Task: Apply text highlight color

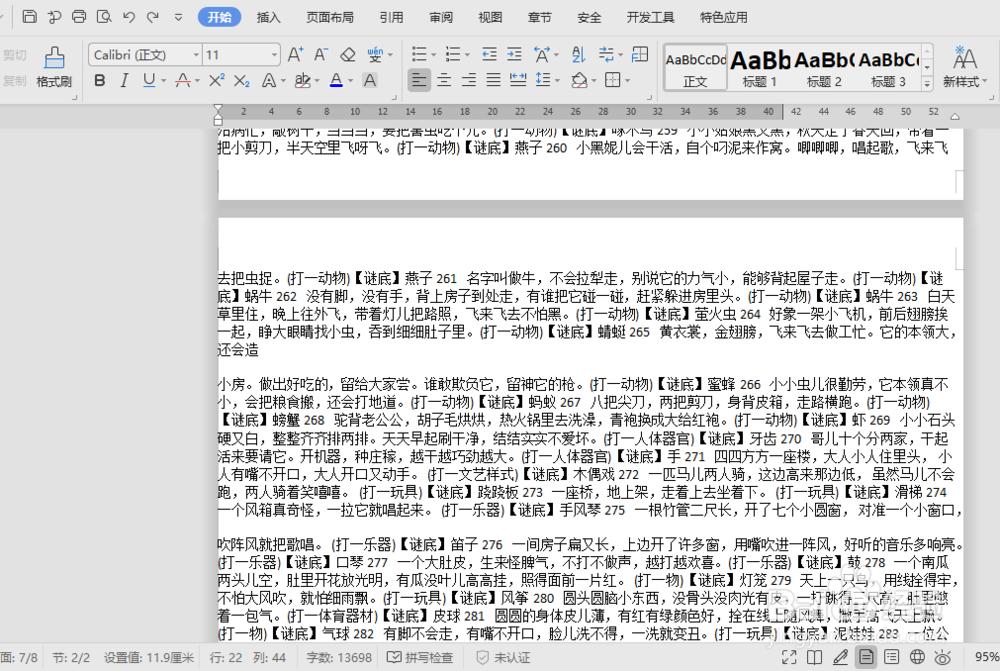Action: point(302,80)
